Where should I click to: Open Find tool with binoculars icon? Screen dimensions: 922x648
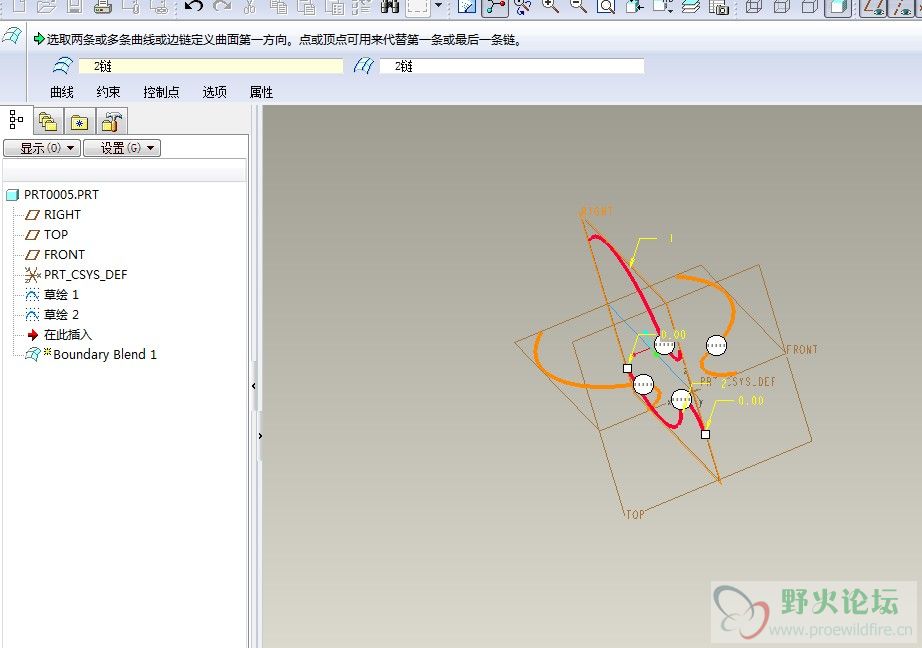pyautogui.click(x=390, y=6)
